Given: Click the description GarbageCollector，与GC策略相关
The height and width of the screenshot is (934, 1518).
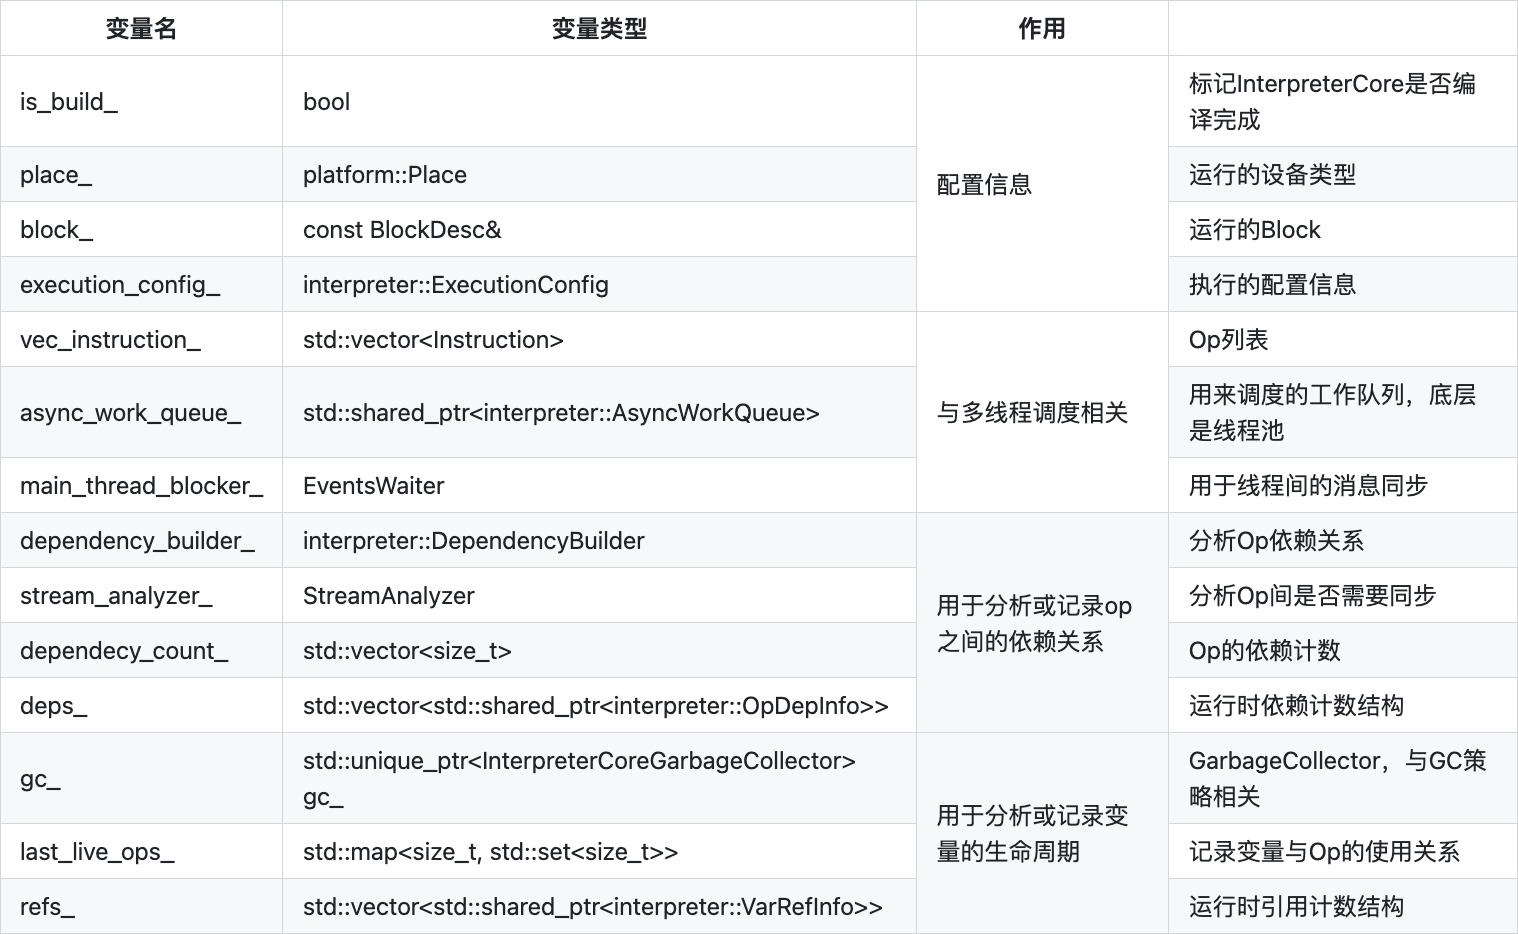Looking at the screenshot, I should 1343,778.
